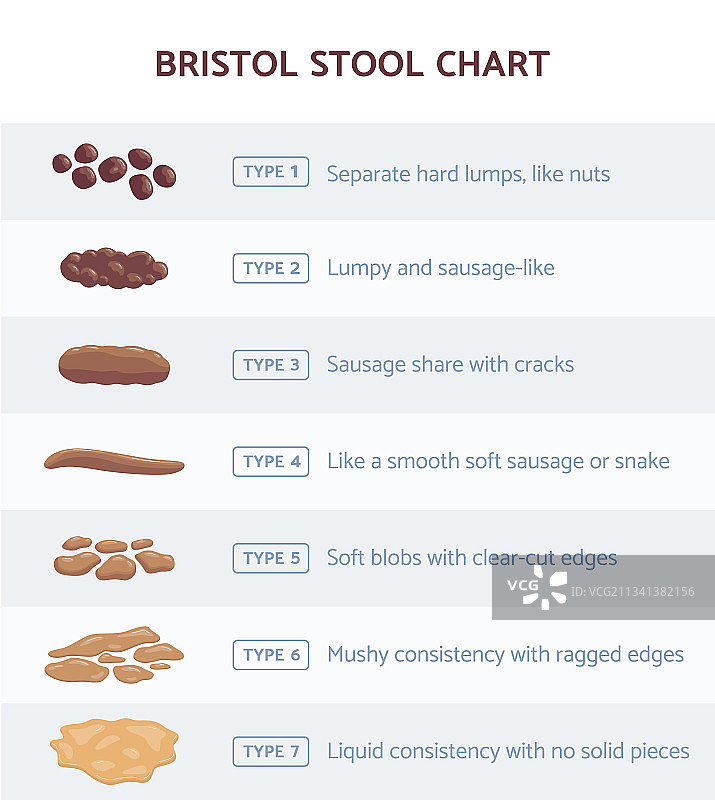Click the TYPE 7 label badge
The height and width of the screenshot is (800, 715).
tap(271, 751)
